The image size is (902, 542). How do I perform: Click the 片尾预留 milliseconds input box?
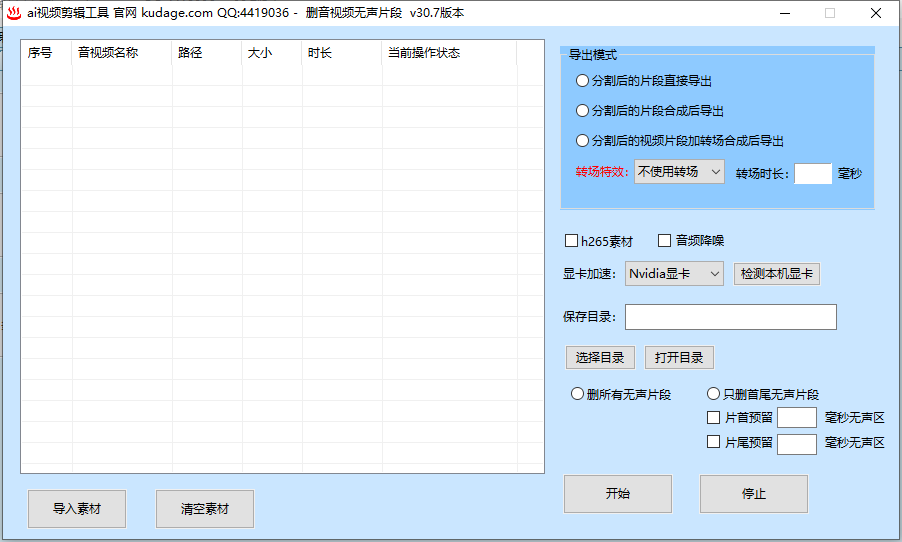(x=797, y=444)
